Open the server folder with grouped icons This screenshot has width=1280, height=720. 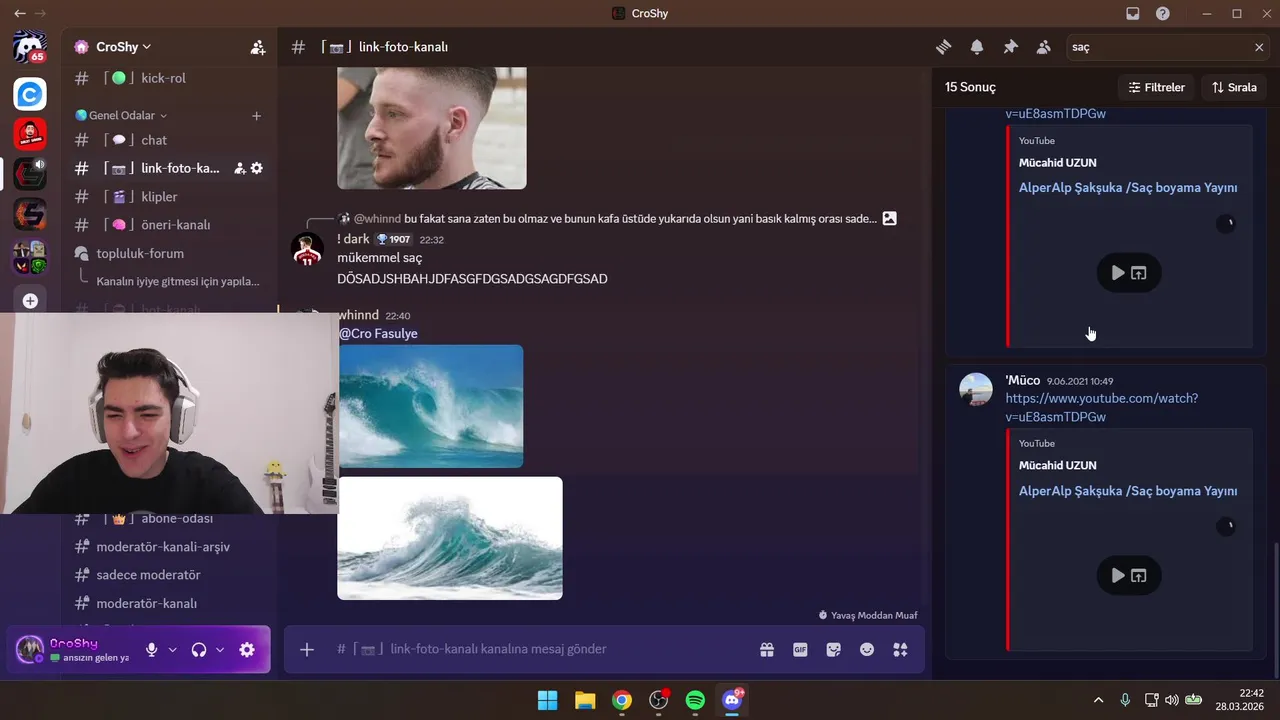pos(30,257)
